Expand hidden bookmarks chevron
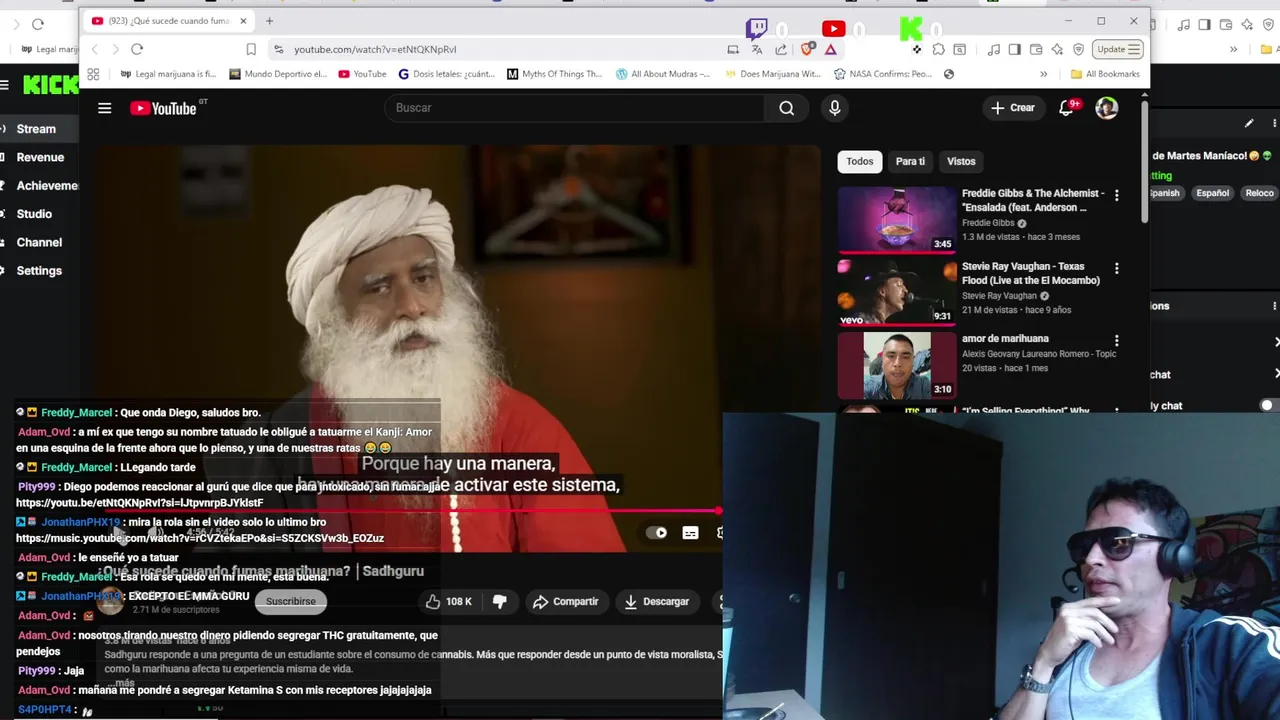 pyautogui.click(x=1043, y=74)
